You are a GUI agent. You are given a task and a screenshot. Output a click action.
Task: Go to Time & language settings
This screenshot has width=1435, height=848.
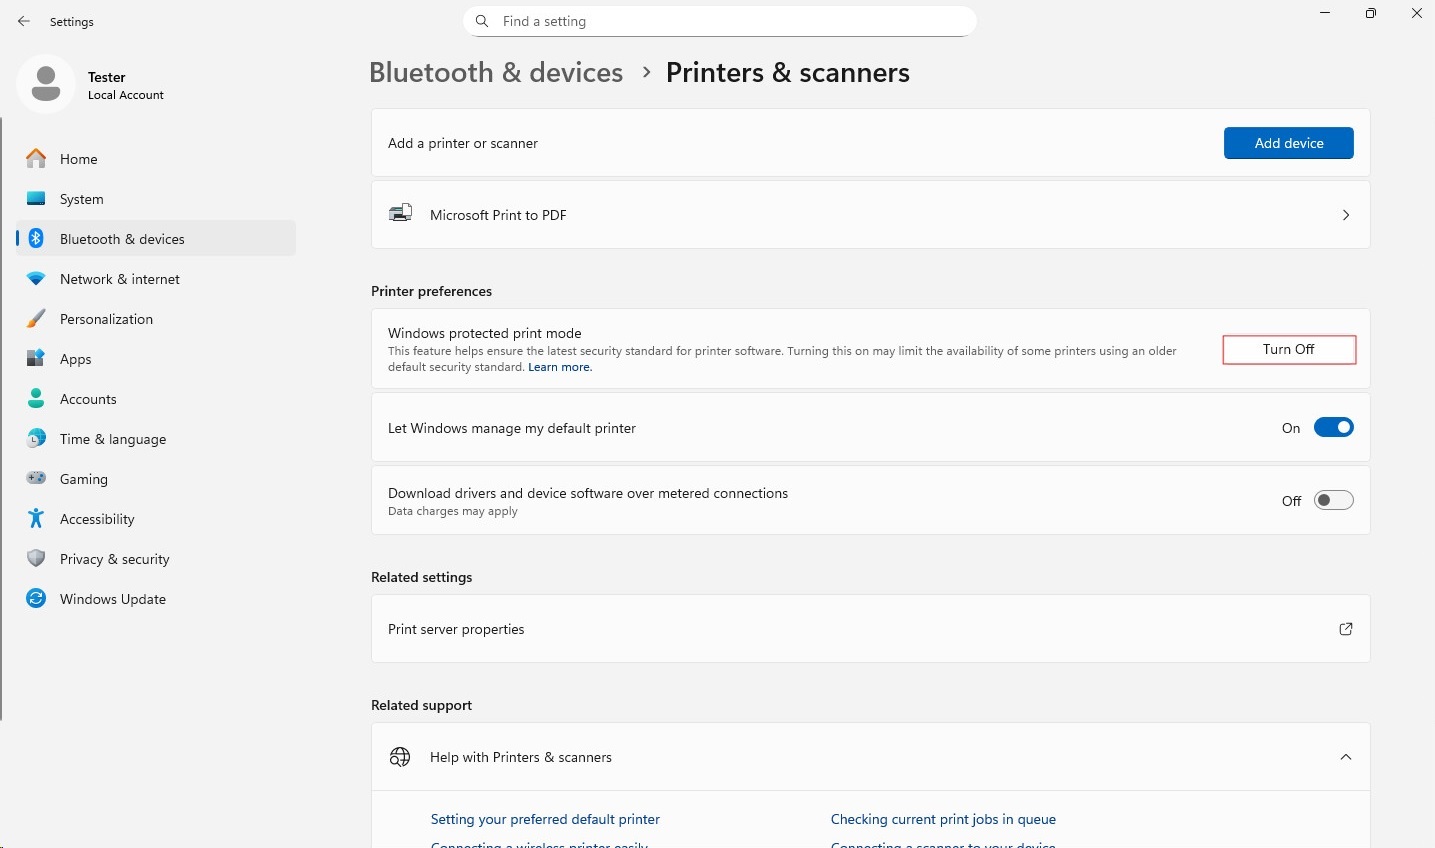tap(156, 439)
